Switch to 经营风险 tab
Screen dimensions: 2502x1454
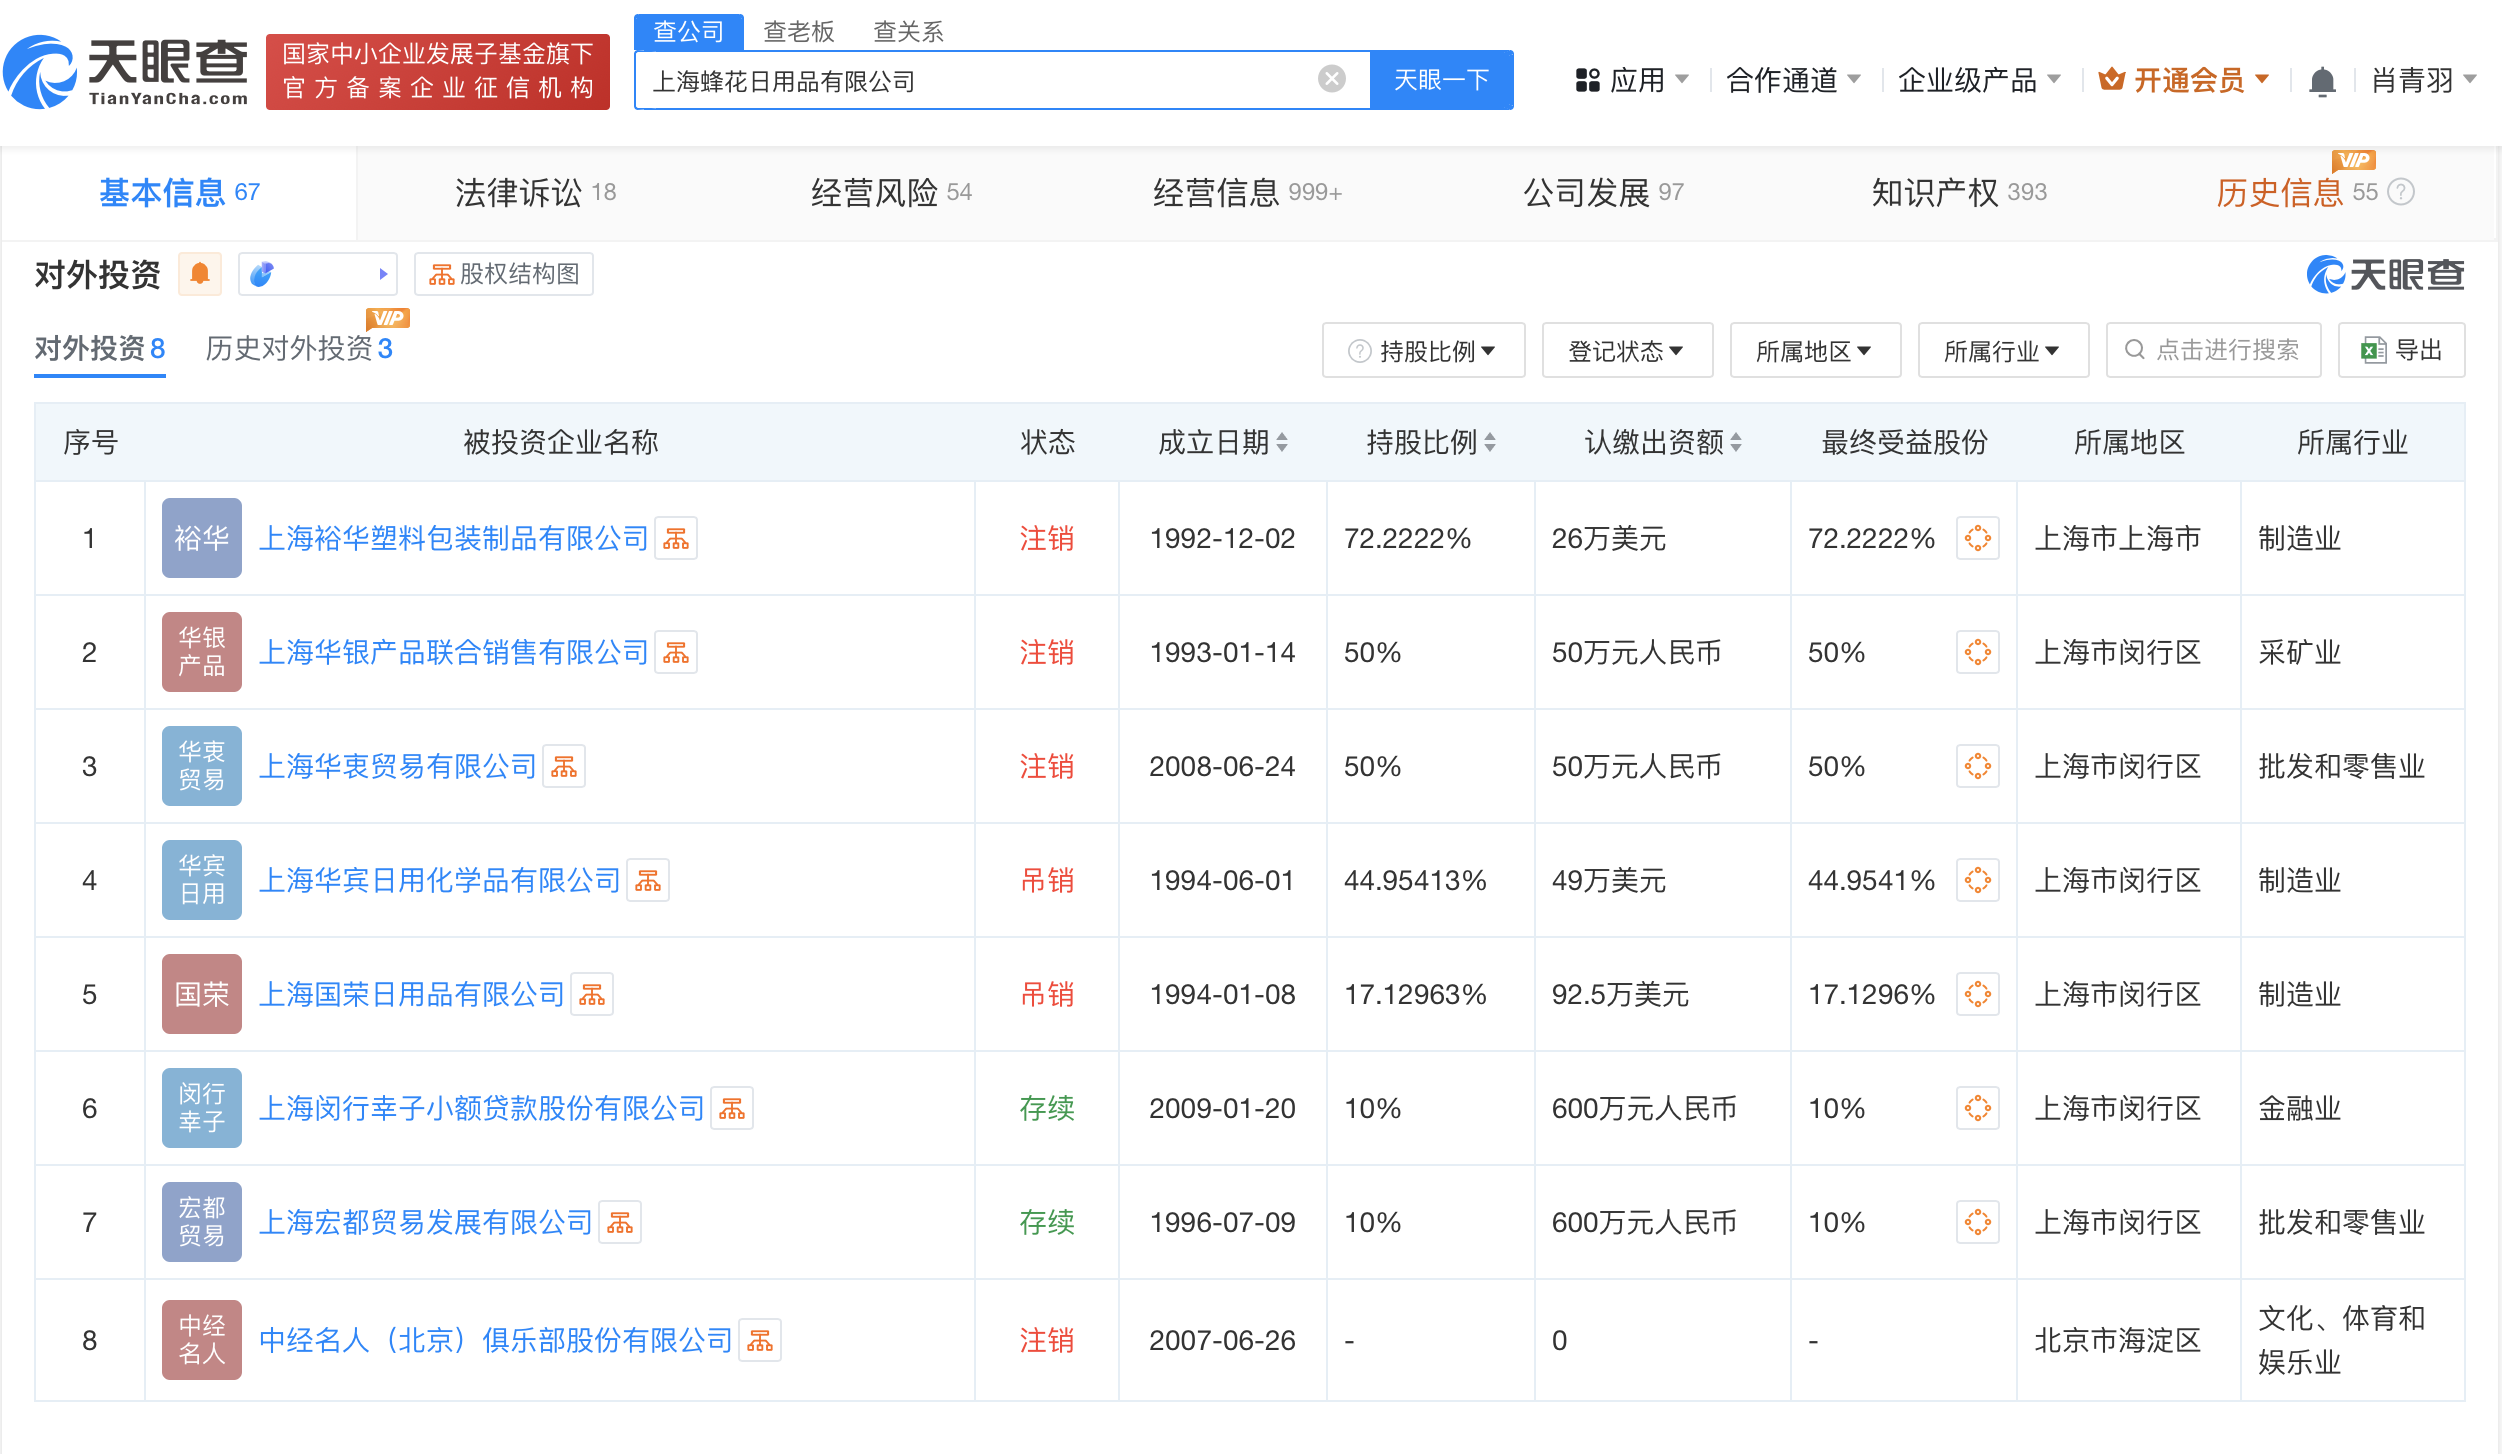[x=891, y=192]
